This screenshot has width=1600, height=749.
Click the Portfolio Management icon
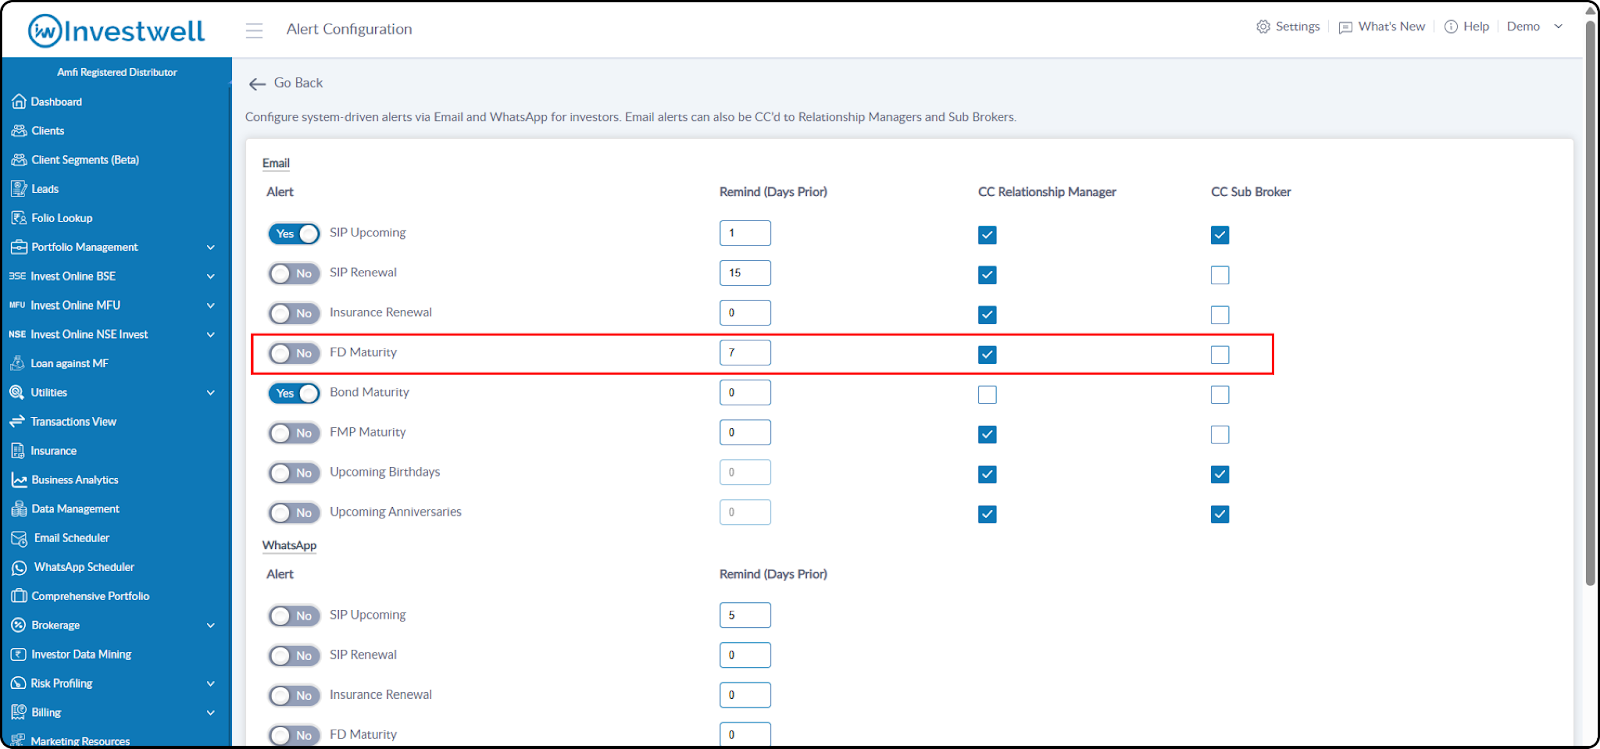point(18,247)
